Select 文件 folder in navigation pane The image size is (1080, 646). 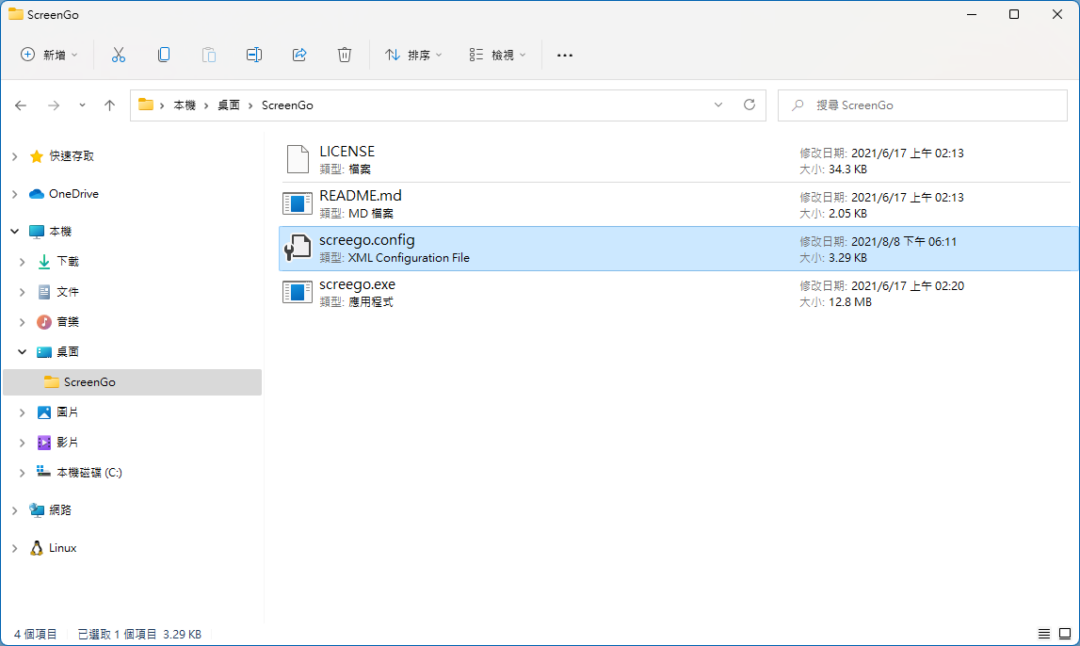[68, 292]
